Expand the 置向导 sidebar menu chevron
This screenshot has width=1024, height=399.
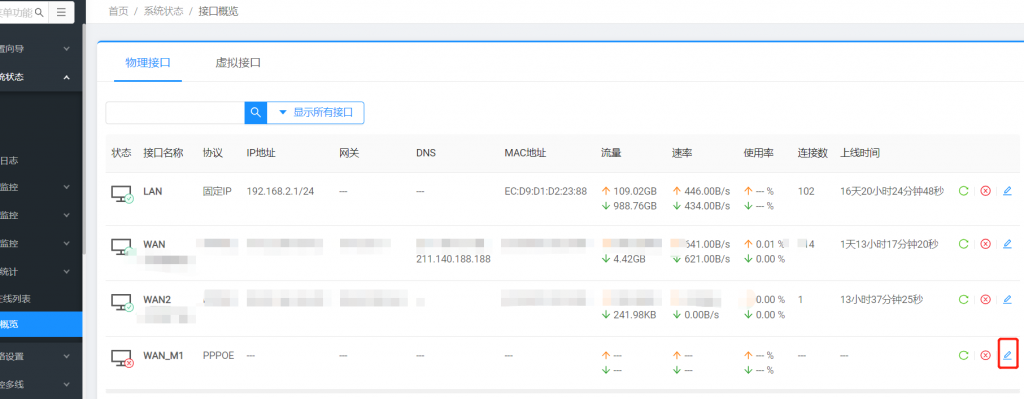[67, 49]
